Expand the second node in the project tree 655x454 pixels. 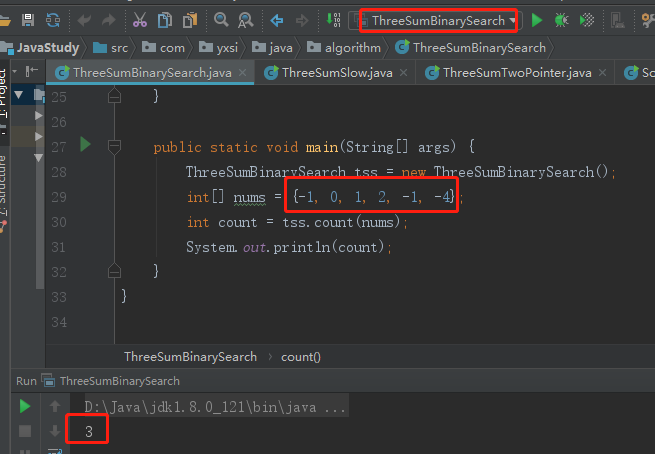click(38, 115)
